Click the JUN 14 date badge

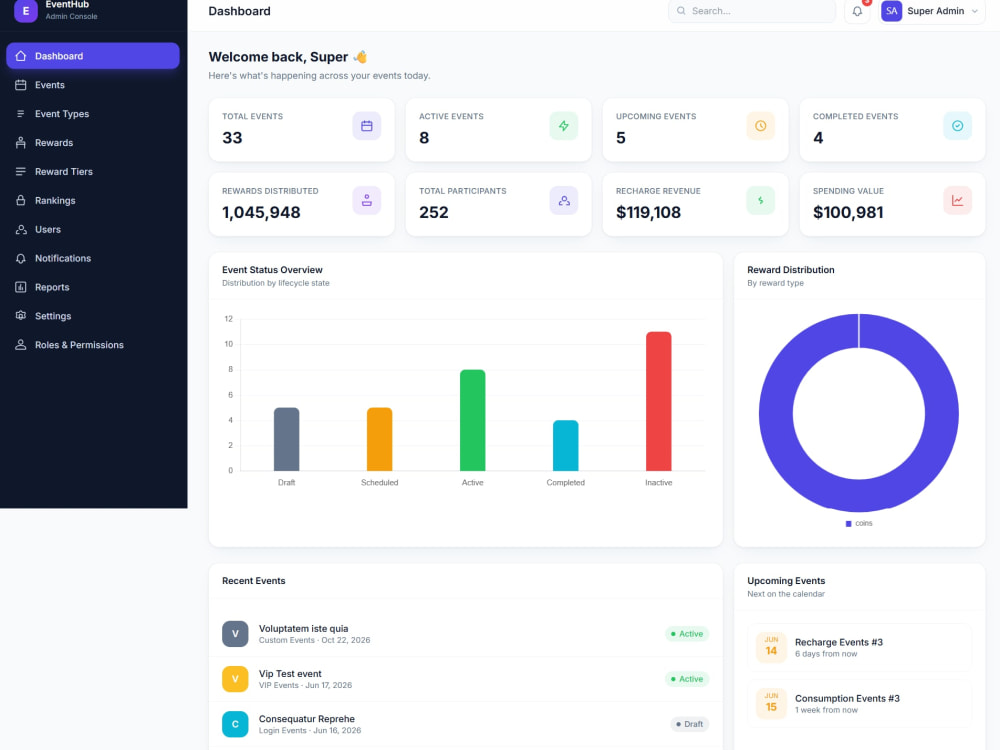(x=771, y=647)
